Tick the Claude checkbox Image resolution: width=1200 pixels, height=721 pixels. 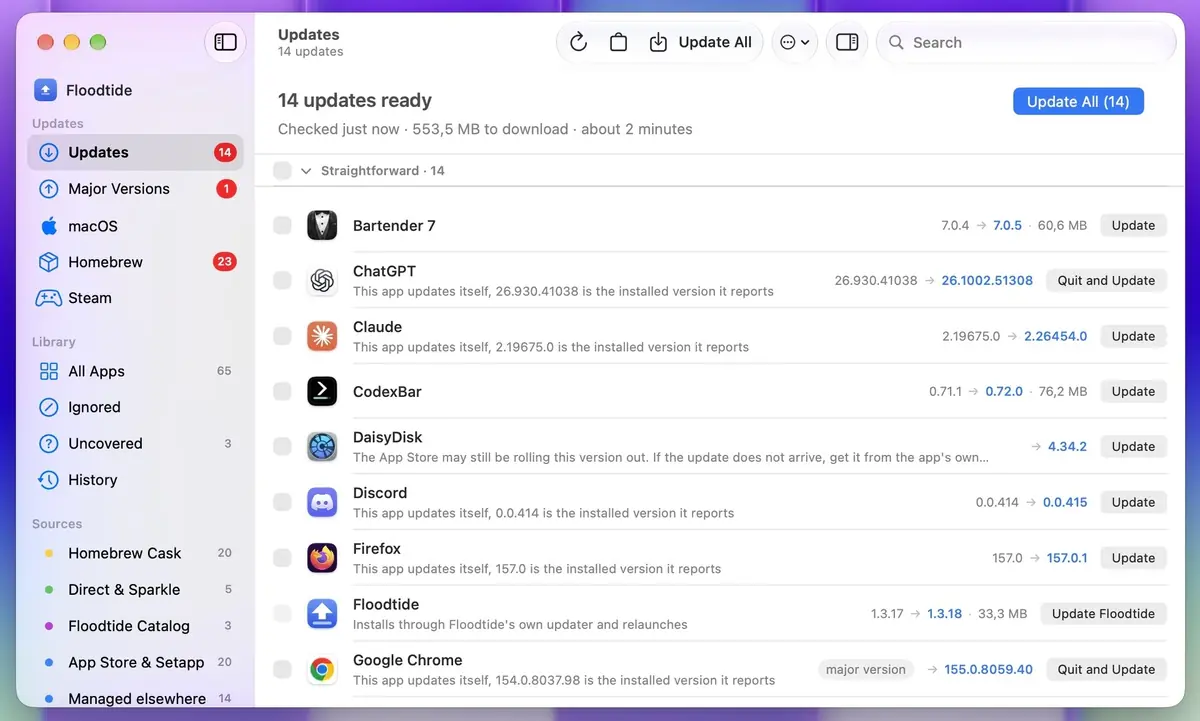pos(282,336)
